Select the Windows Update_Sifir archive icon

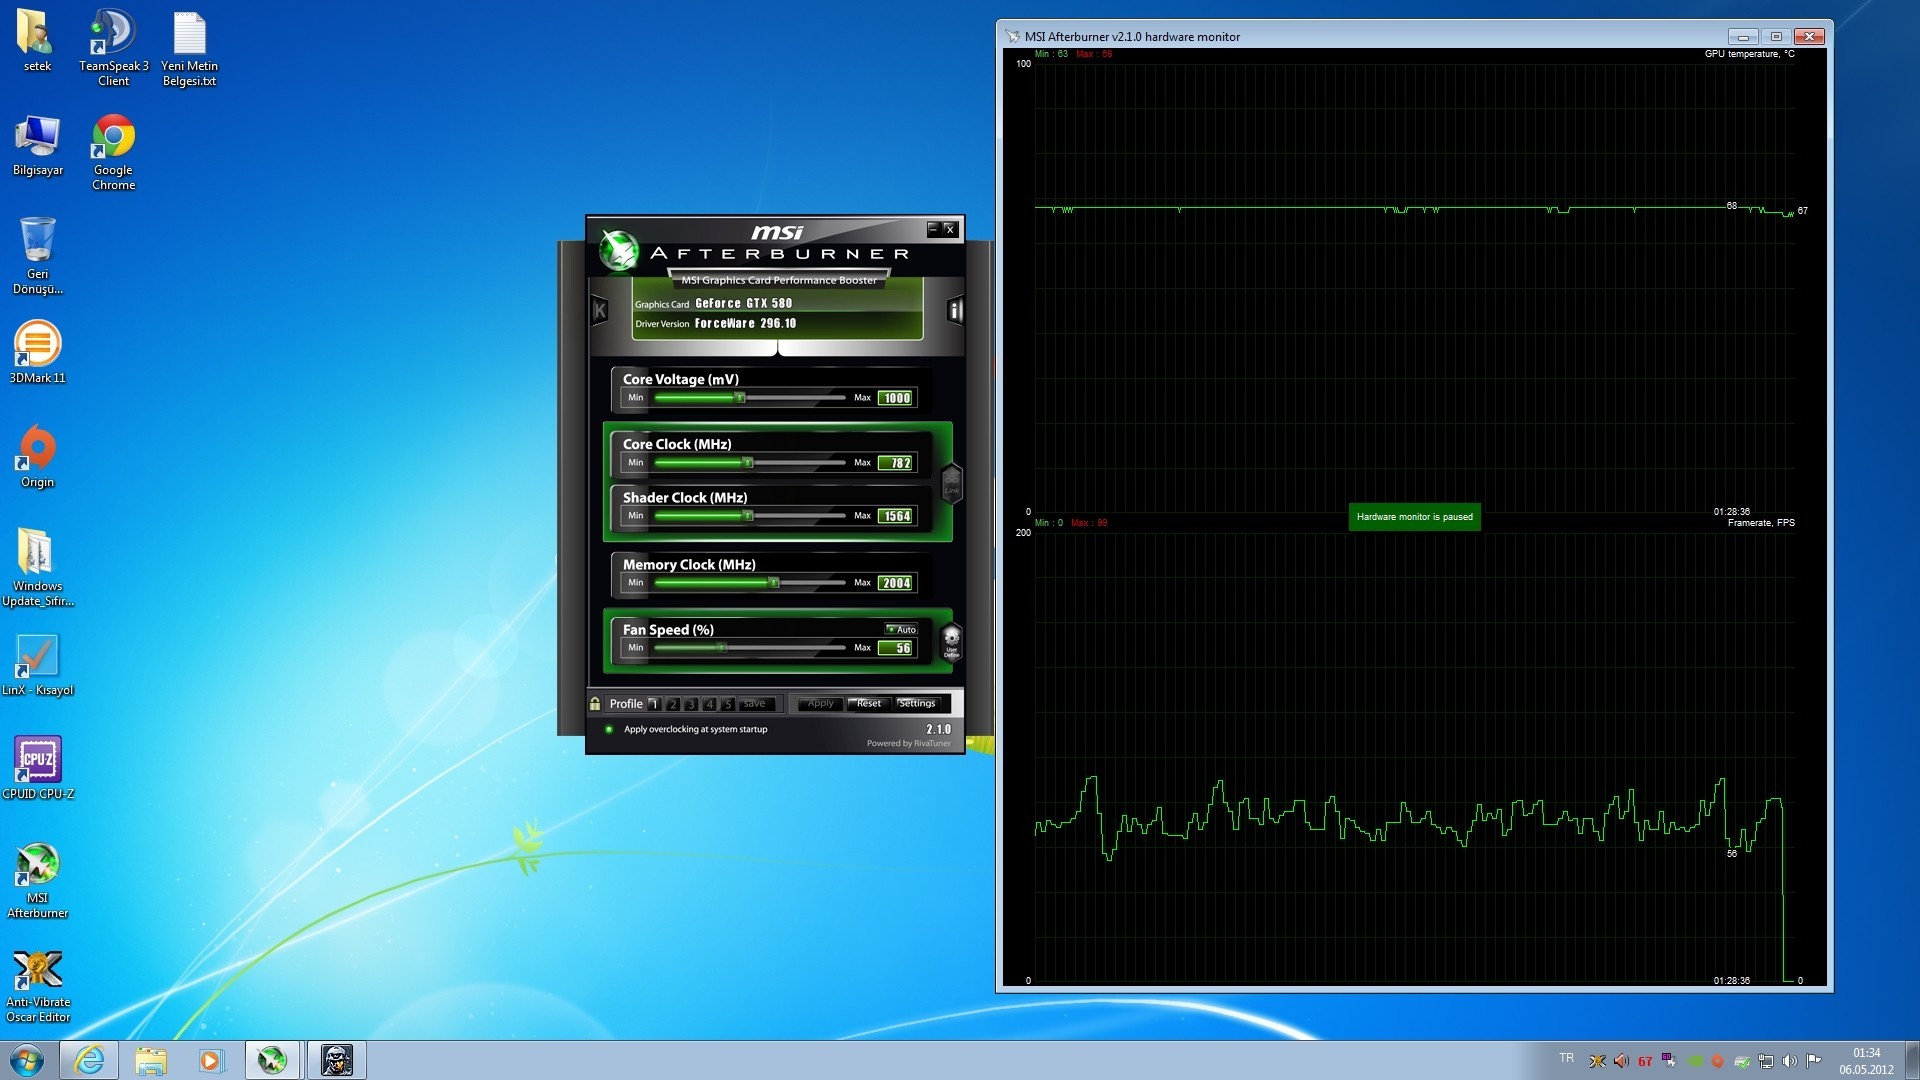coord(37,566)
